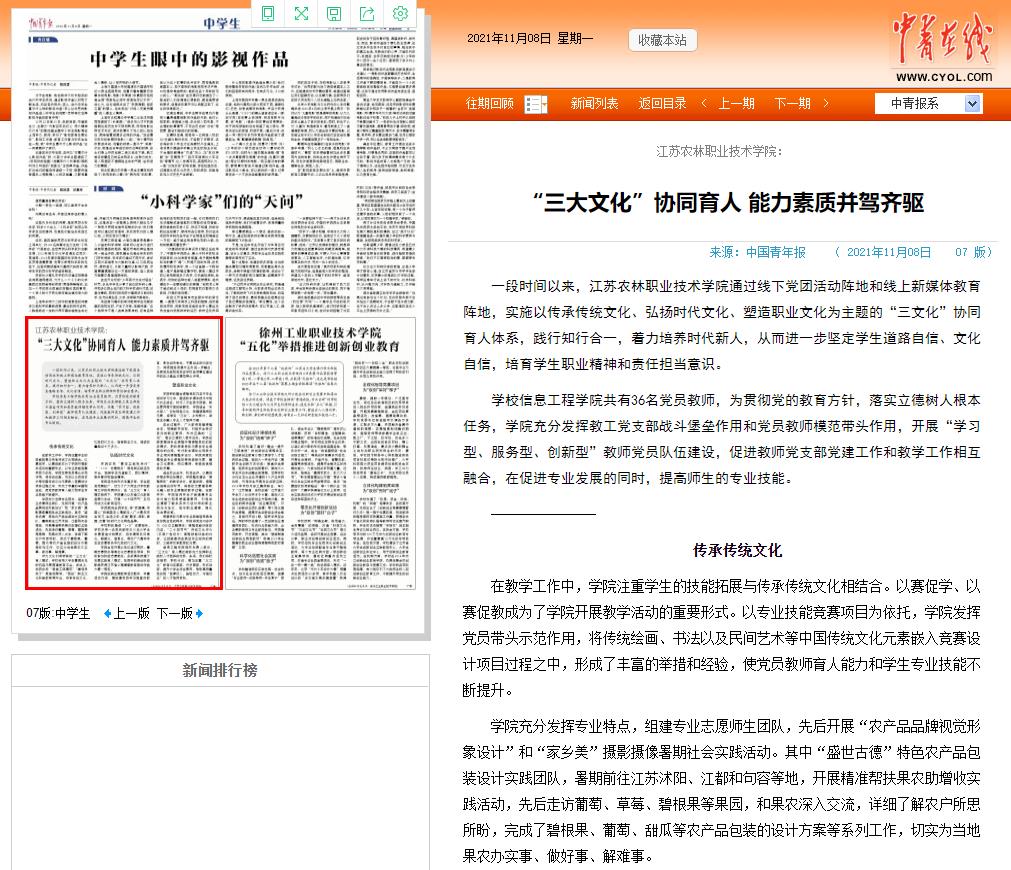Viewport: 1011px width, 870px height.
Task: Expand the 中青报系 dropdown
Action: click(972, 104)
